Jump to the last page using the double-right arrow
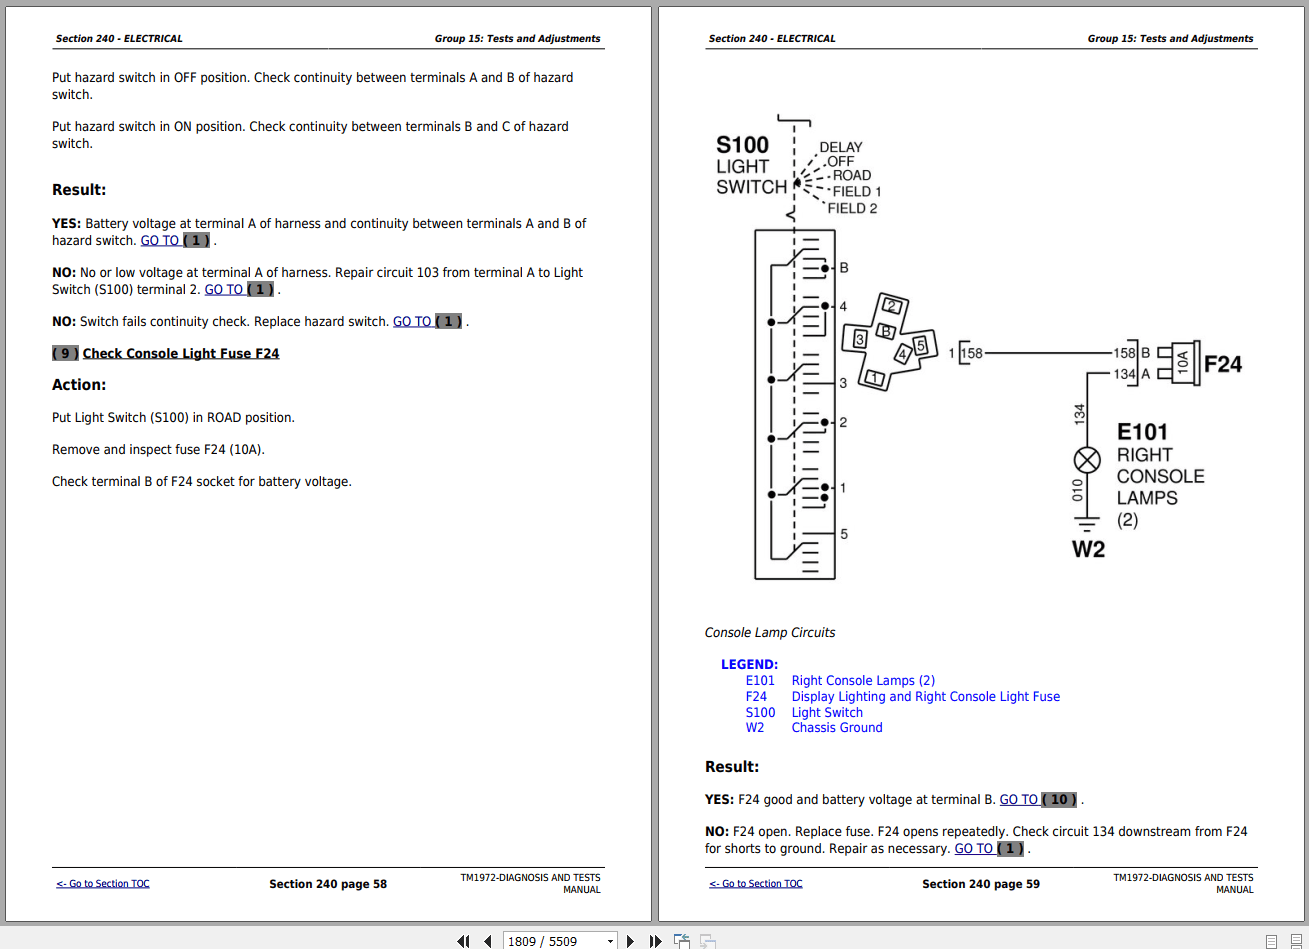Screen dimensions: 1309x949 click(655, 941)
